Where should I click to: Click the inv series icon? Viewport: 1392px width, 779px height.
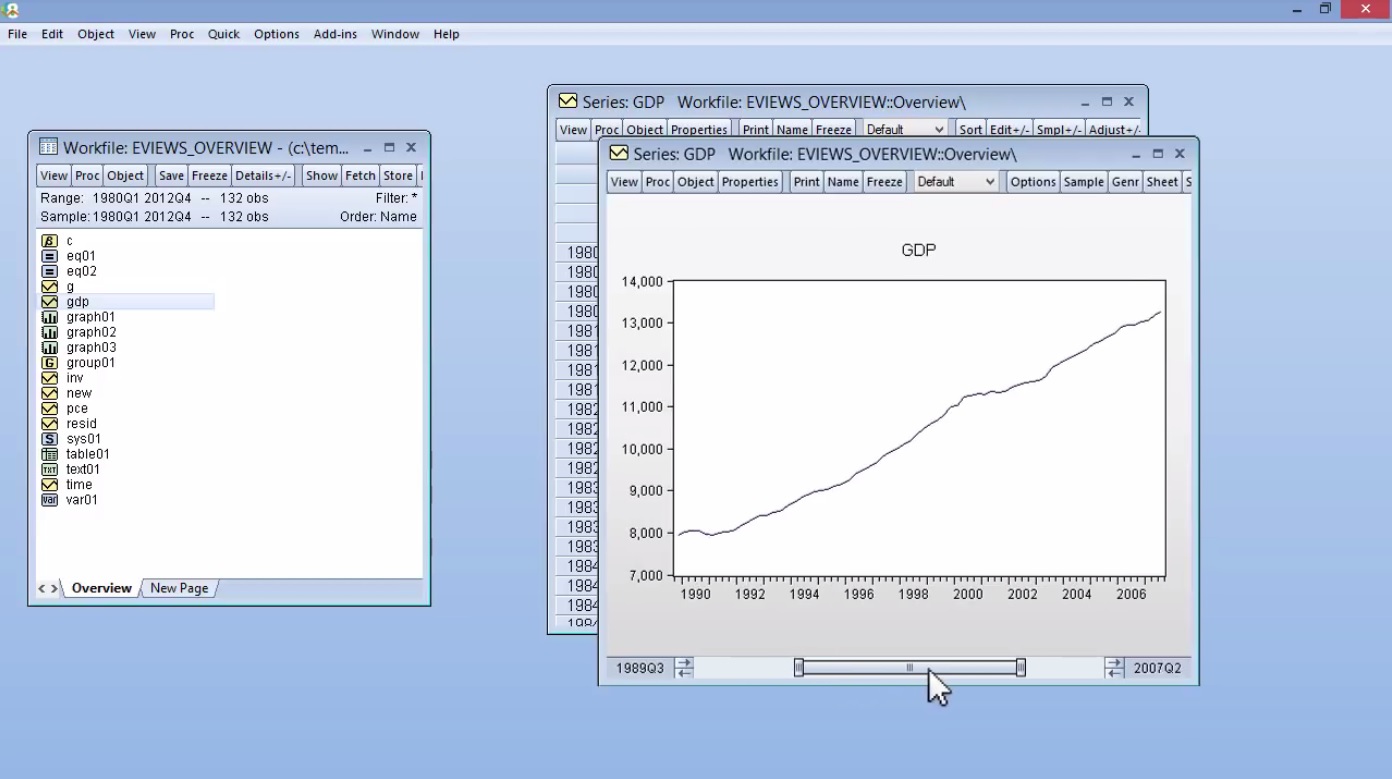tap(49, 378)
